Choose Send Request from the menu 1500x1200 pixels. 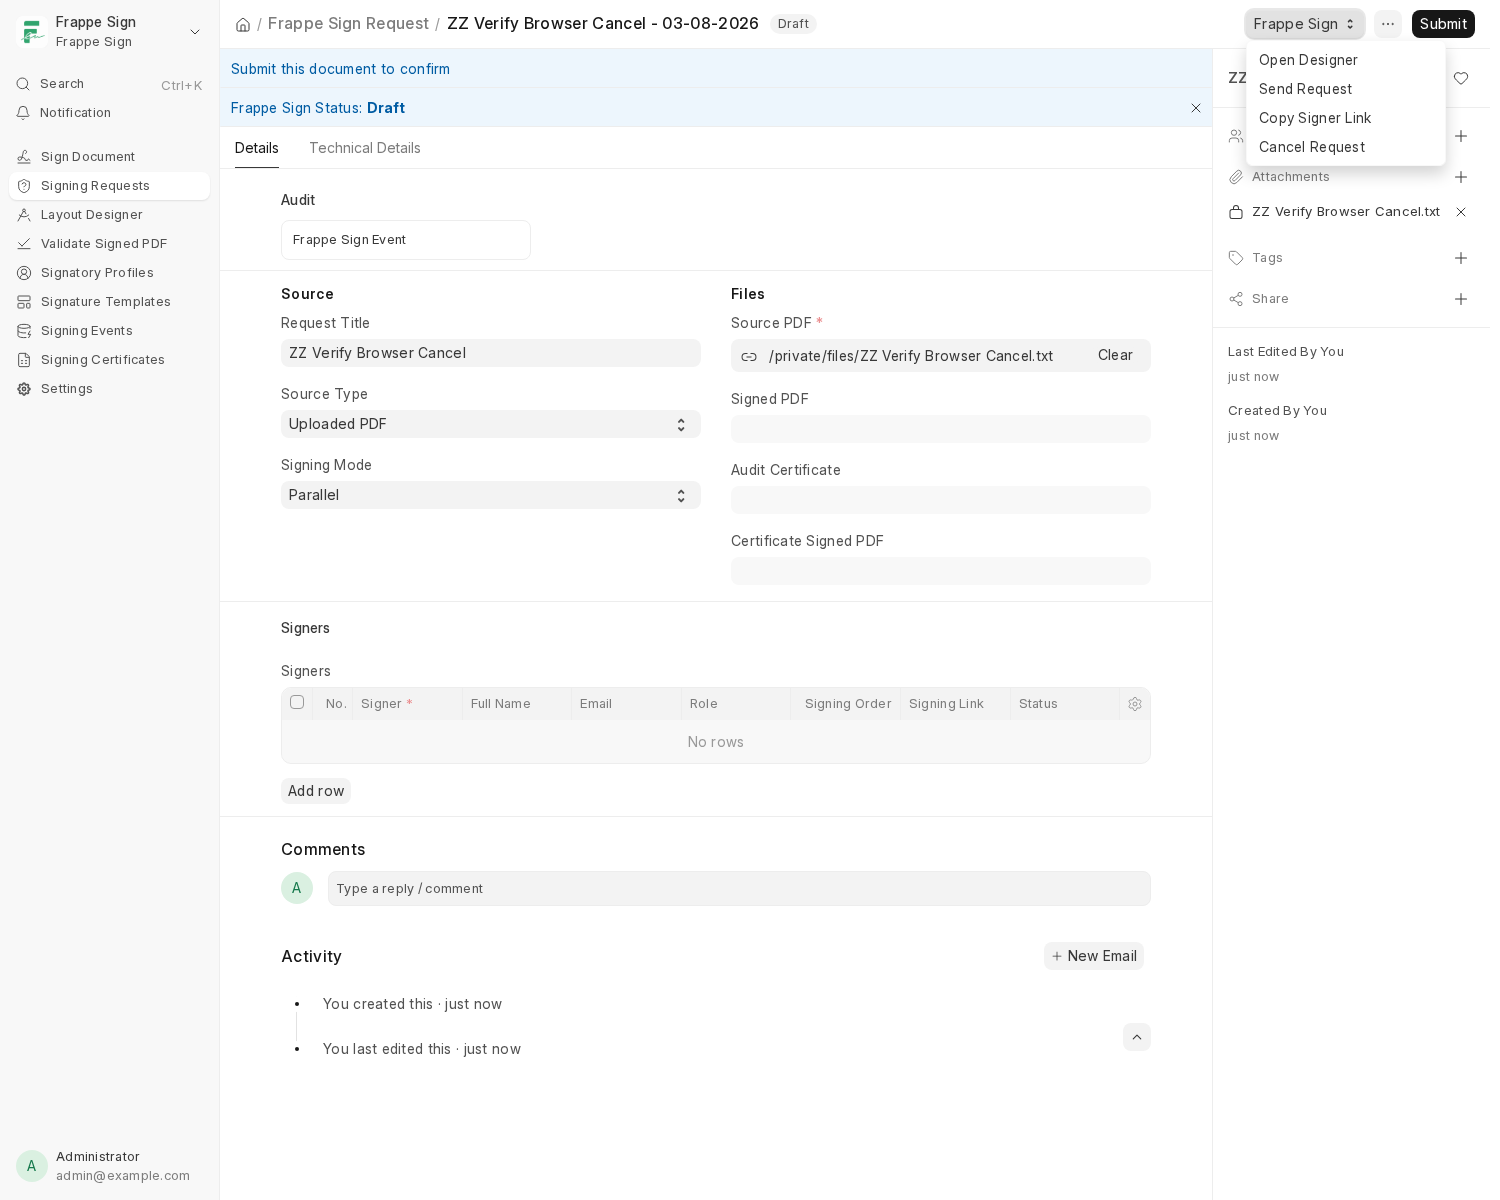pos(1346,89)
